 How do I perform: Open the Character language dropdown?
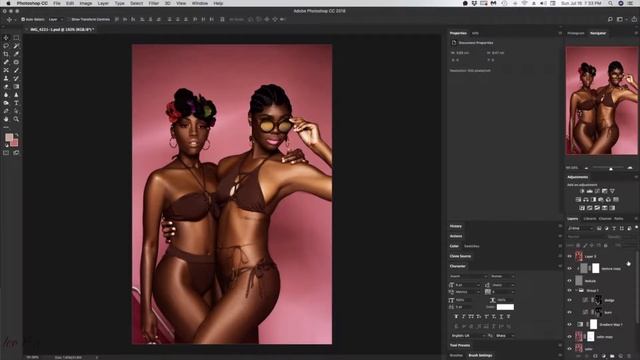(468, 336)
